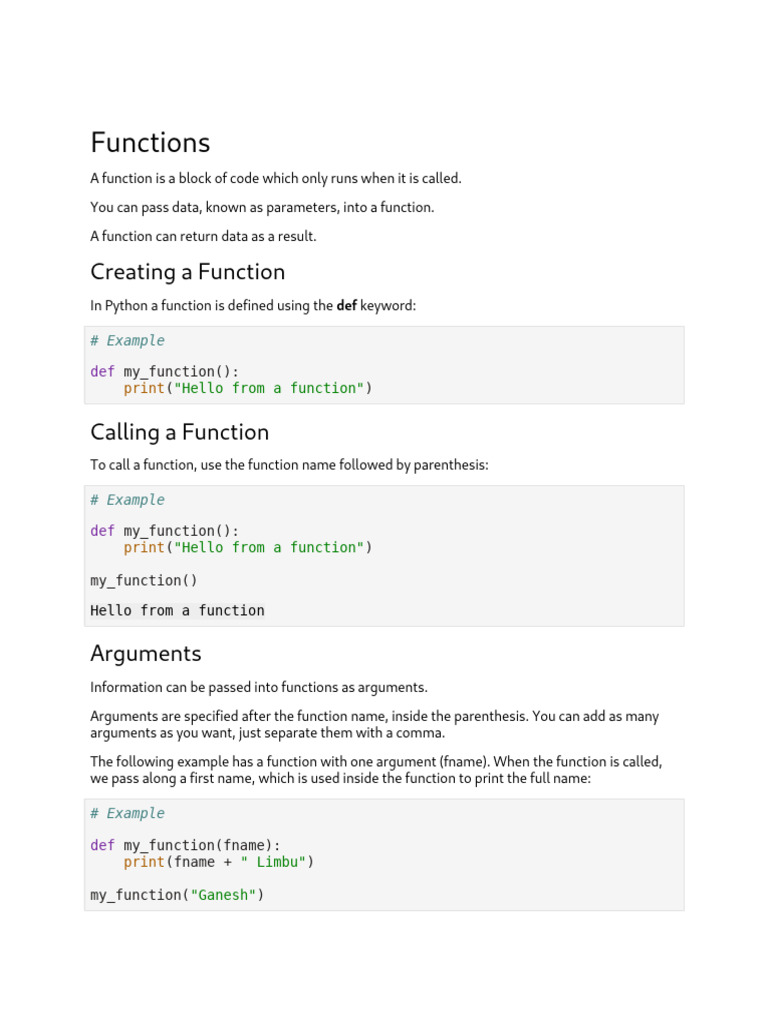Click the "To call a function" sentence

tap(289, 465)
